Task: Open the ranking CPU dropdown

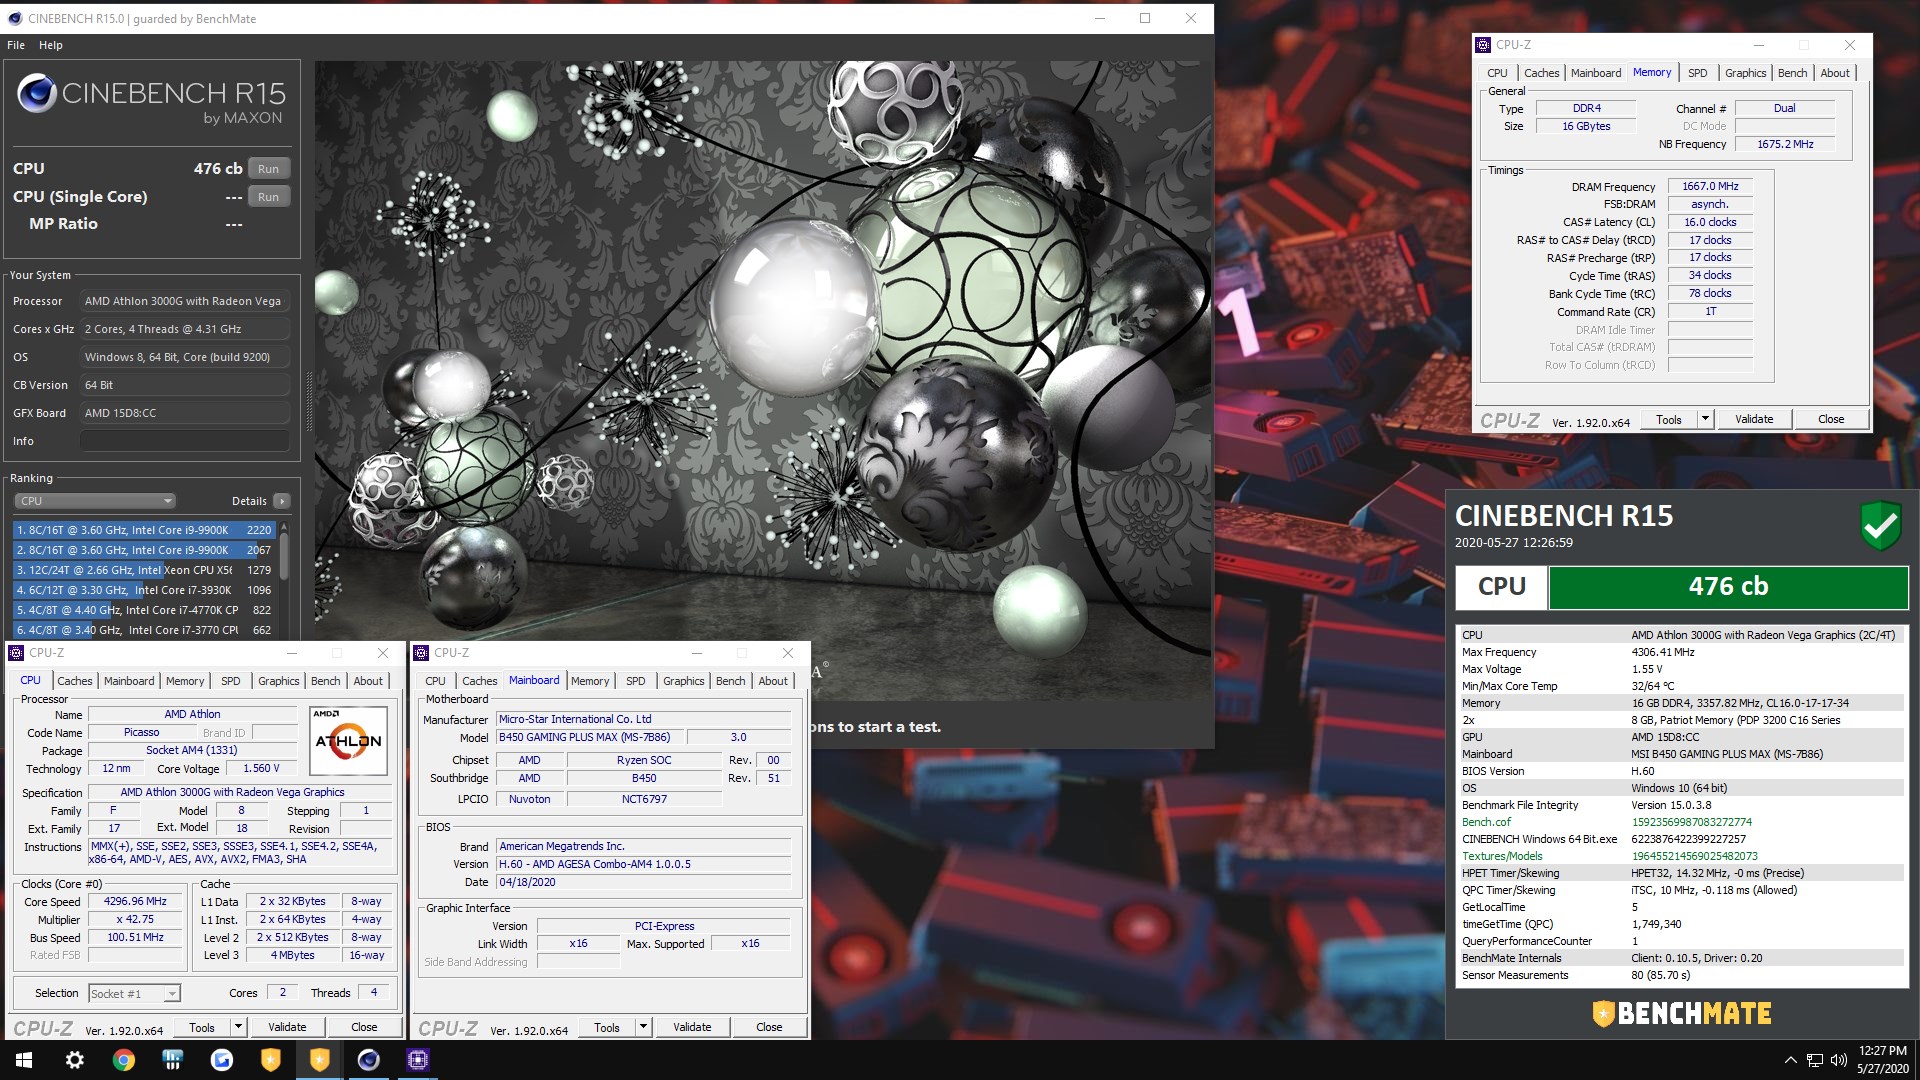Action: pyautogui.click(x=95, y=501)
